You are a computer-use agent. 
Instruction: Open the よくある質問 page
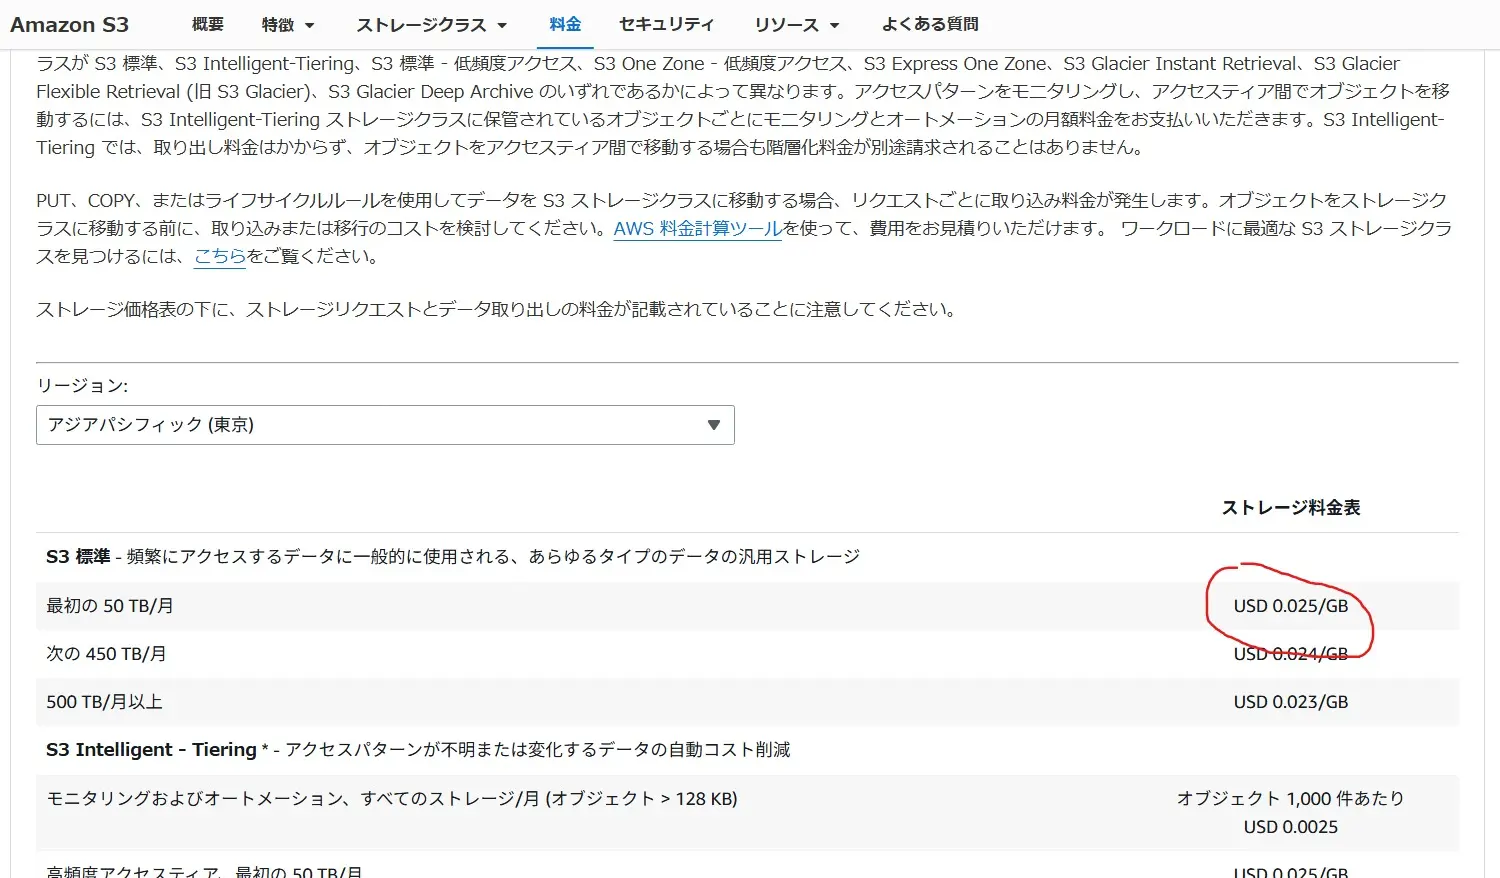point(930,24)
